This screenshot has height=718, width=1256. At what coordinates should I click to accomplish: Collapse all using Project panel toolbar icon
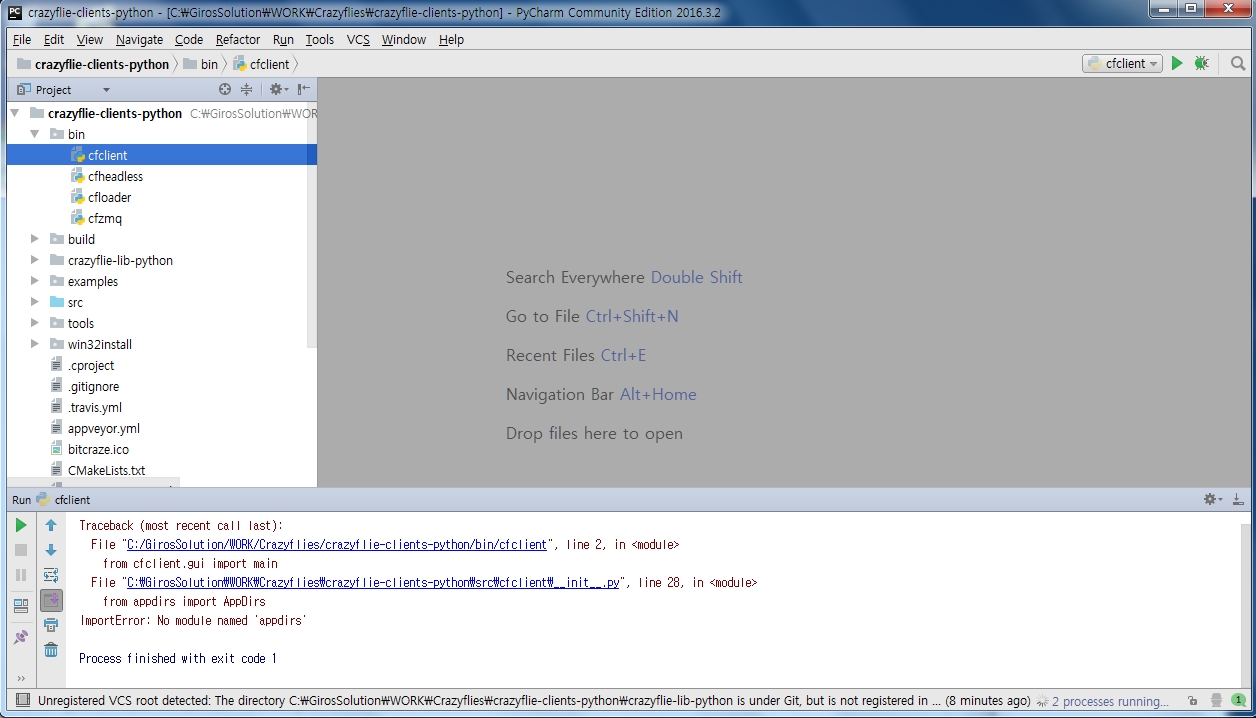[246, 89]
